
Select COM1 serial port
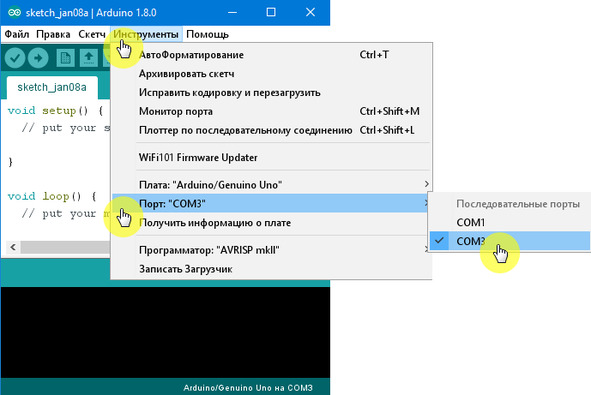[510, 222]
